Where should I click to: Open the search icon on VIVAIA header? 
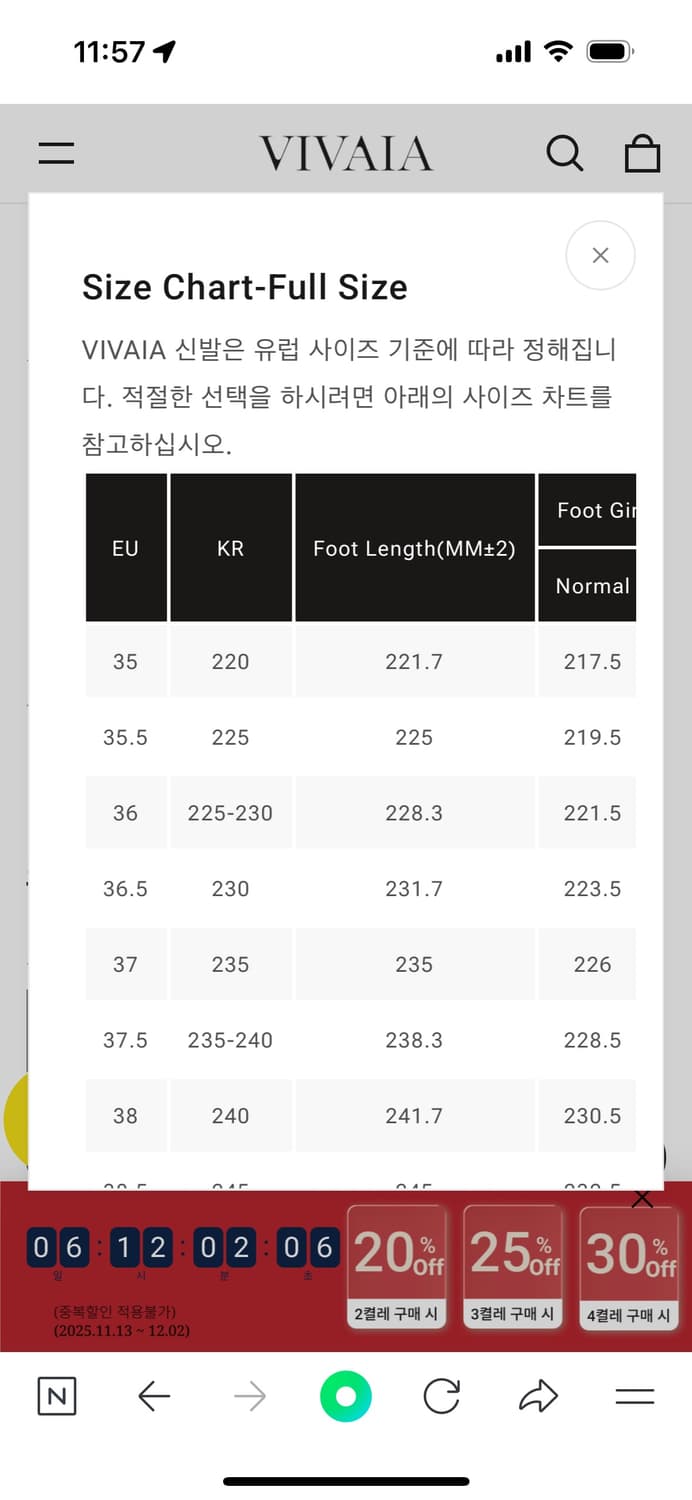pyautogui.click(x=566, y=153)
